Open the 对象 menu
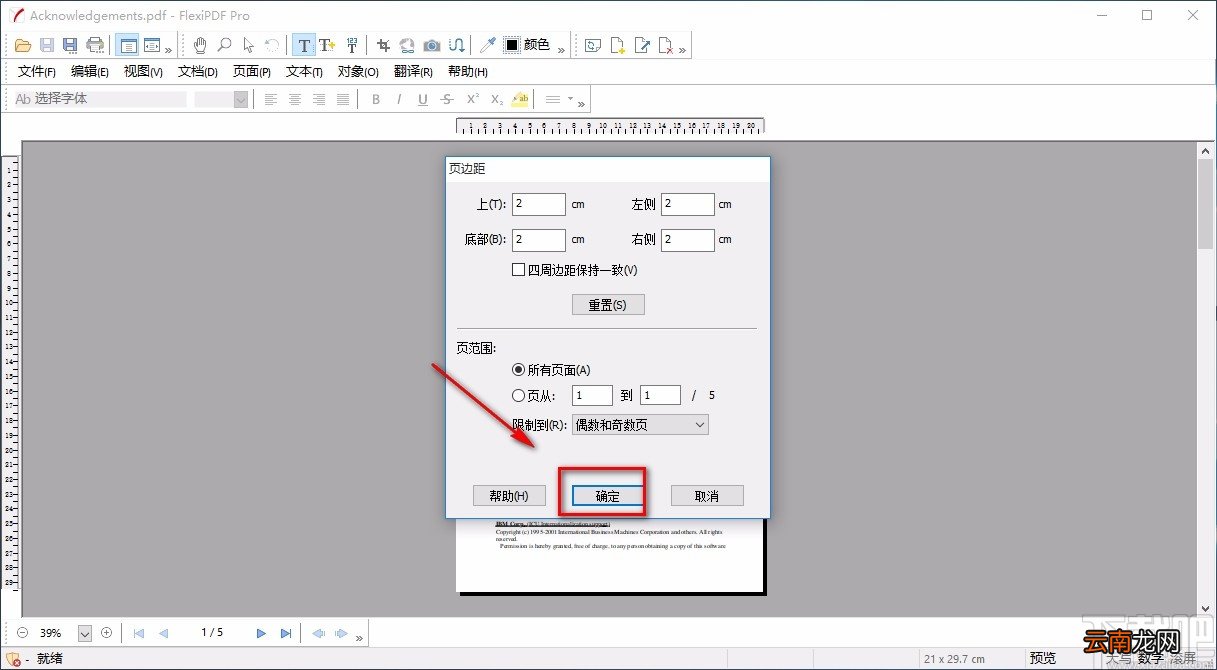The height and width of the screenshot is (670, 1217). [358, 72]
